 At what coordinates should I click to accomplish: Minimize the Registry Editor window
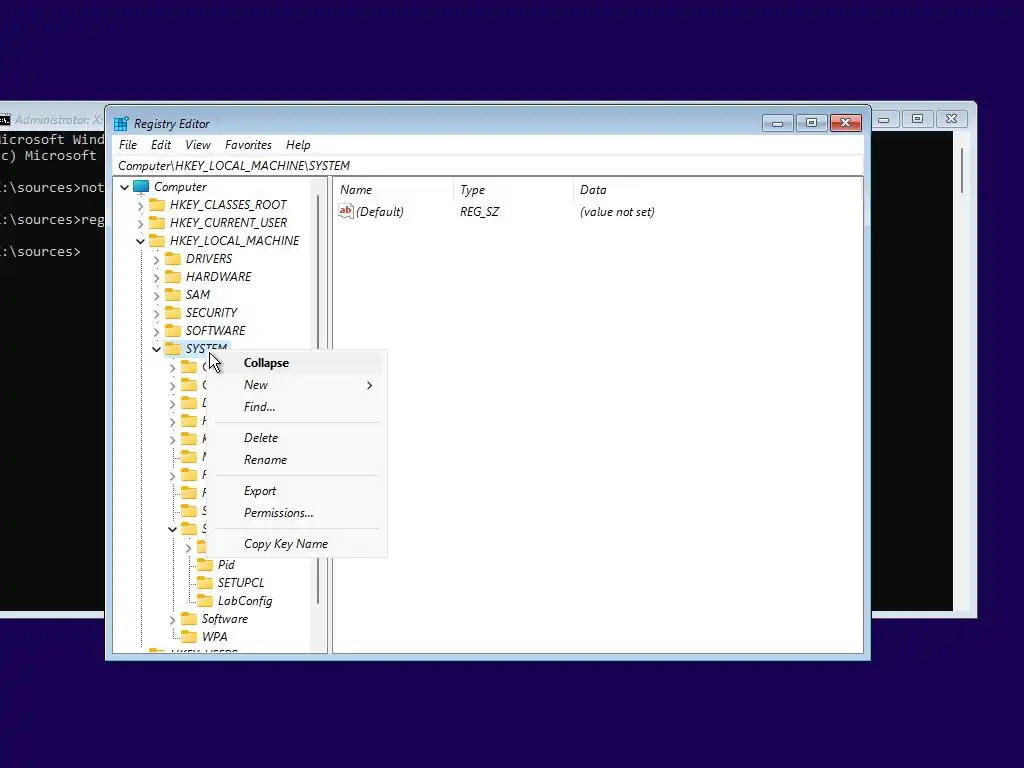(777, 123)
